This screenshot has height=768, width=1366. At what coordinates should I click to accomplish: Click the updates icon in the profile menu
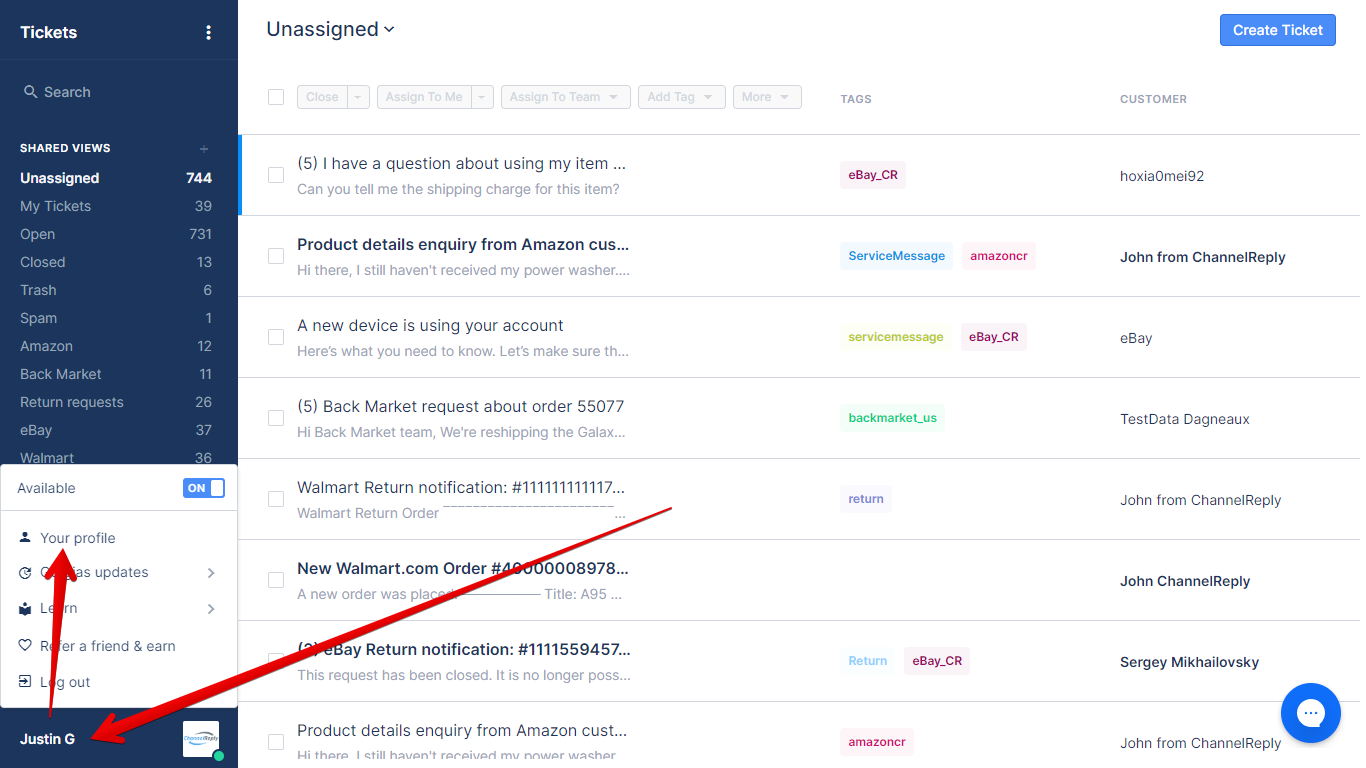25,573
